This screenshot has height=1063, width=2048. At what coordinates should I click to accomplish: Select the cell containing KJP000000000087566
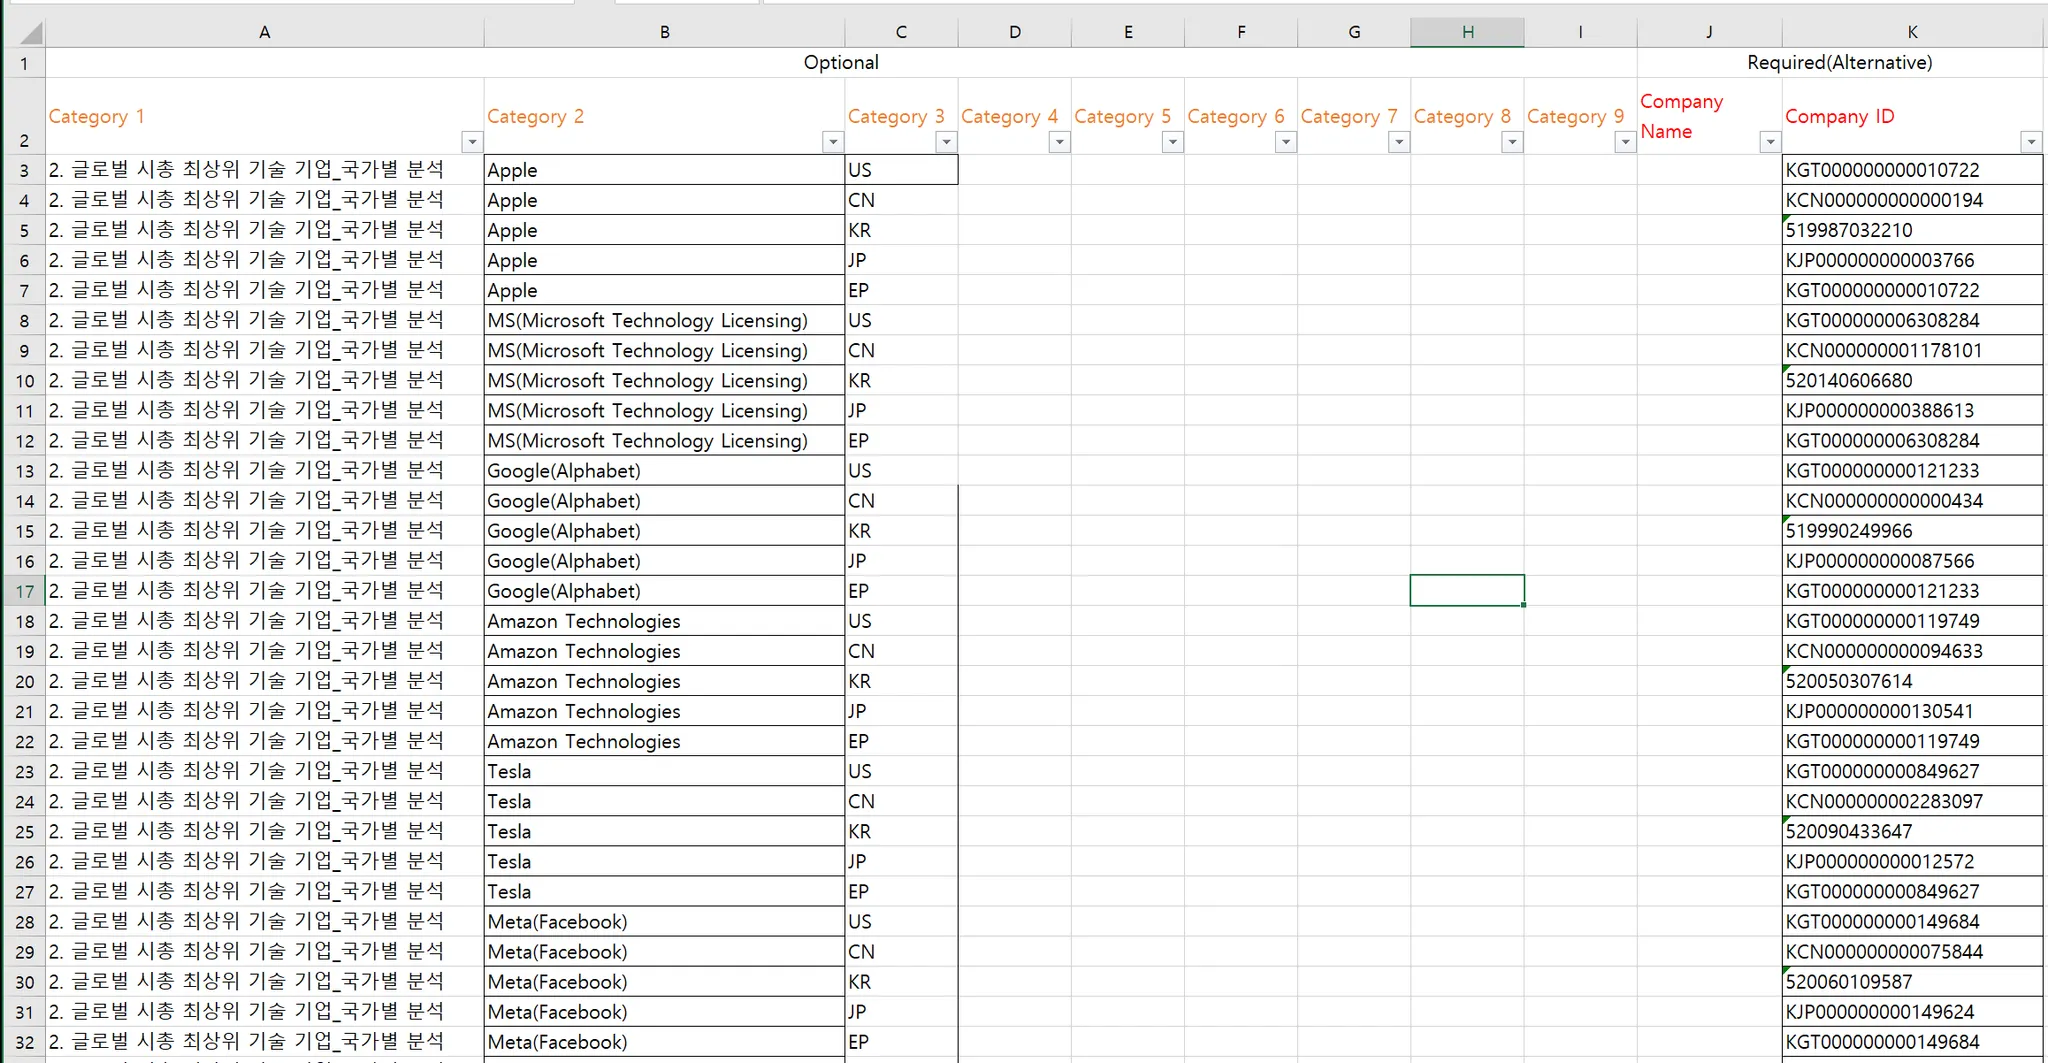(1913, 561)
